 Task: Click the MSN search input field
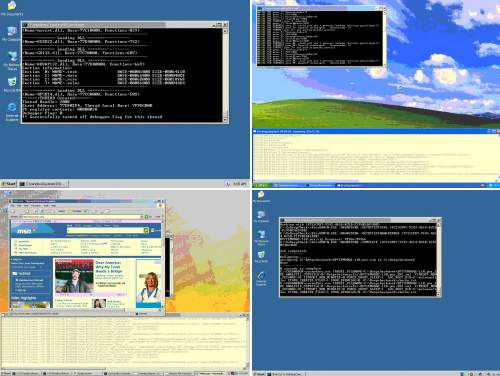click(x=105, y=230)
